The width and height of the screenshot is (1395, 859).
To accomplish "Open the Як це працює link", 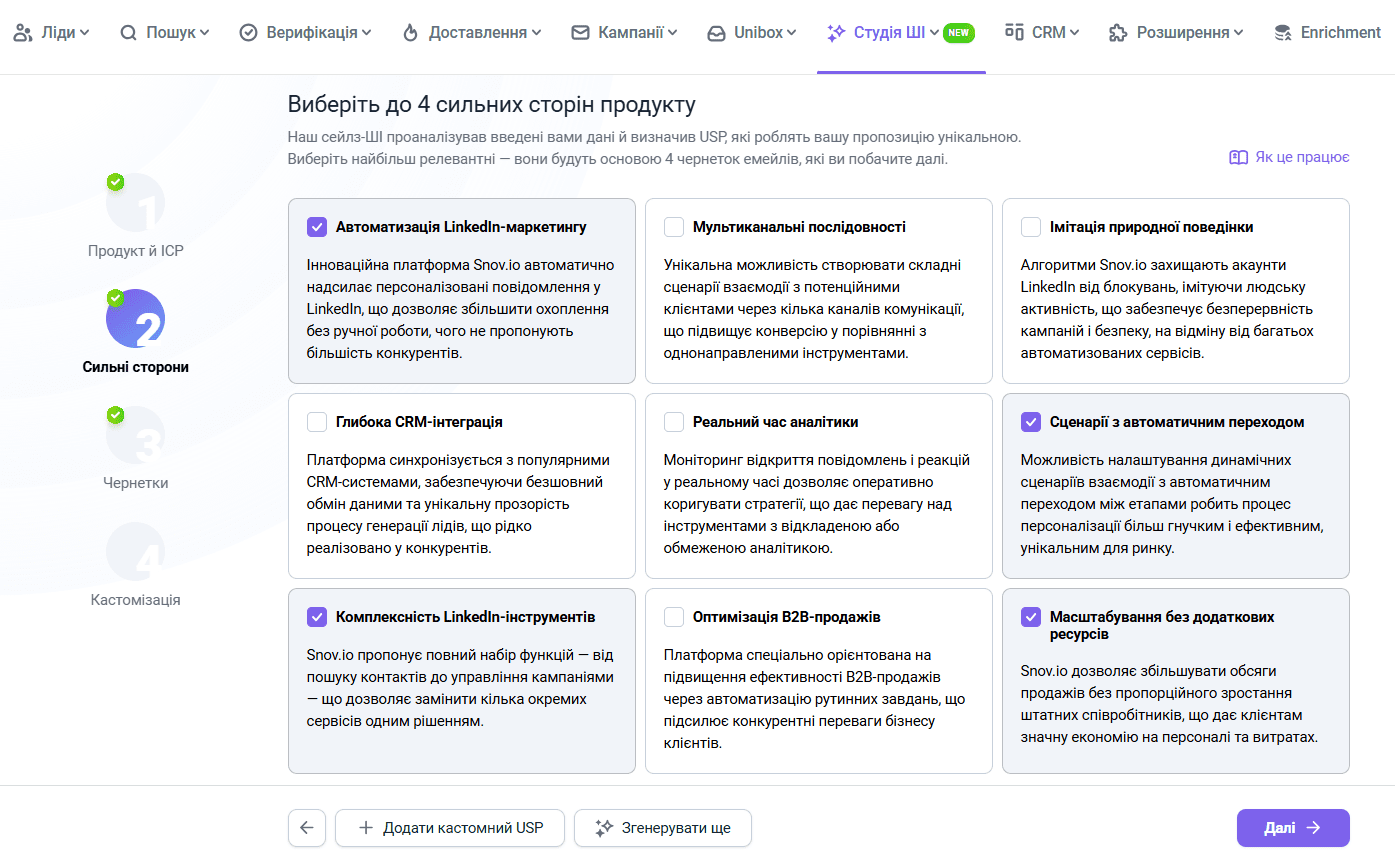I will [x=1302, y=157].
